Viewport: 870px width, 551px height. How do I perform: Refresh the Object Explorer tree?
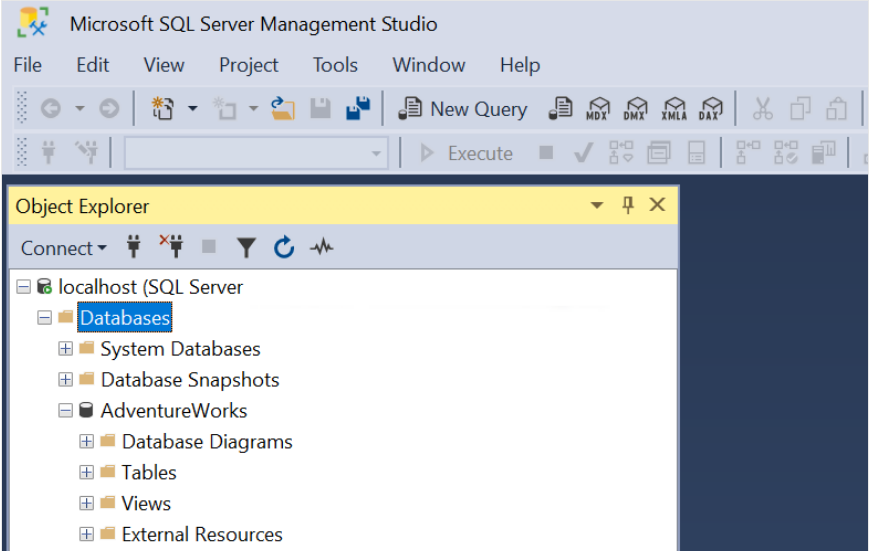[284, 247]
